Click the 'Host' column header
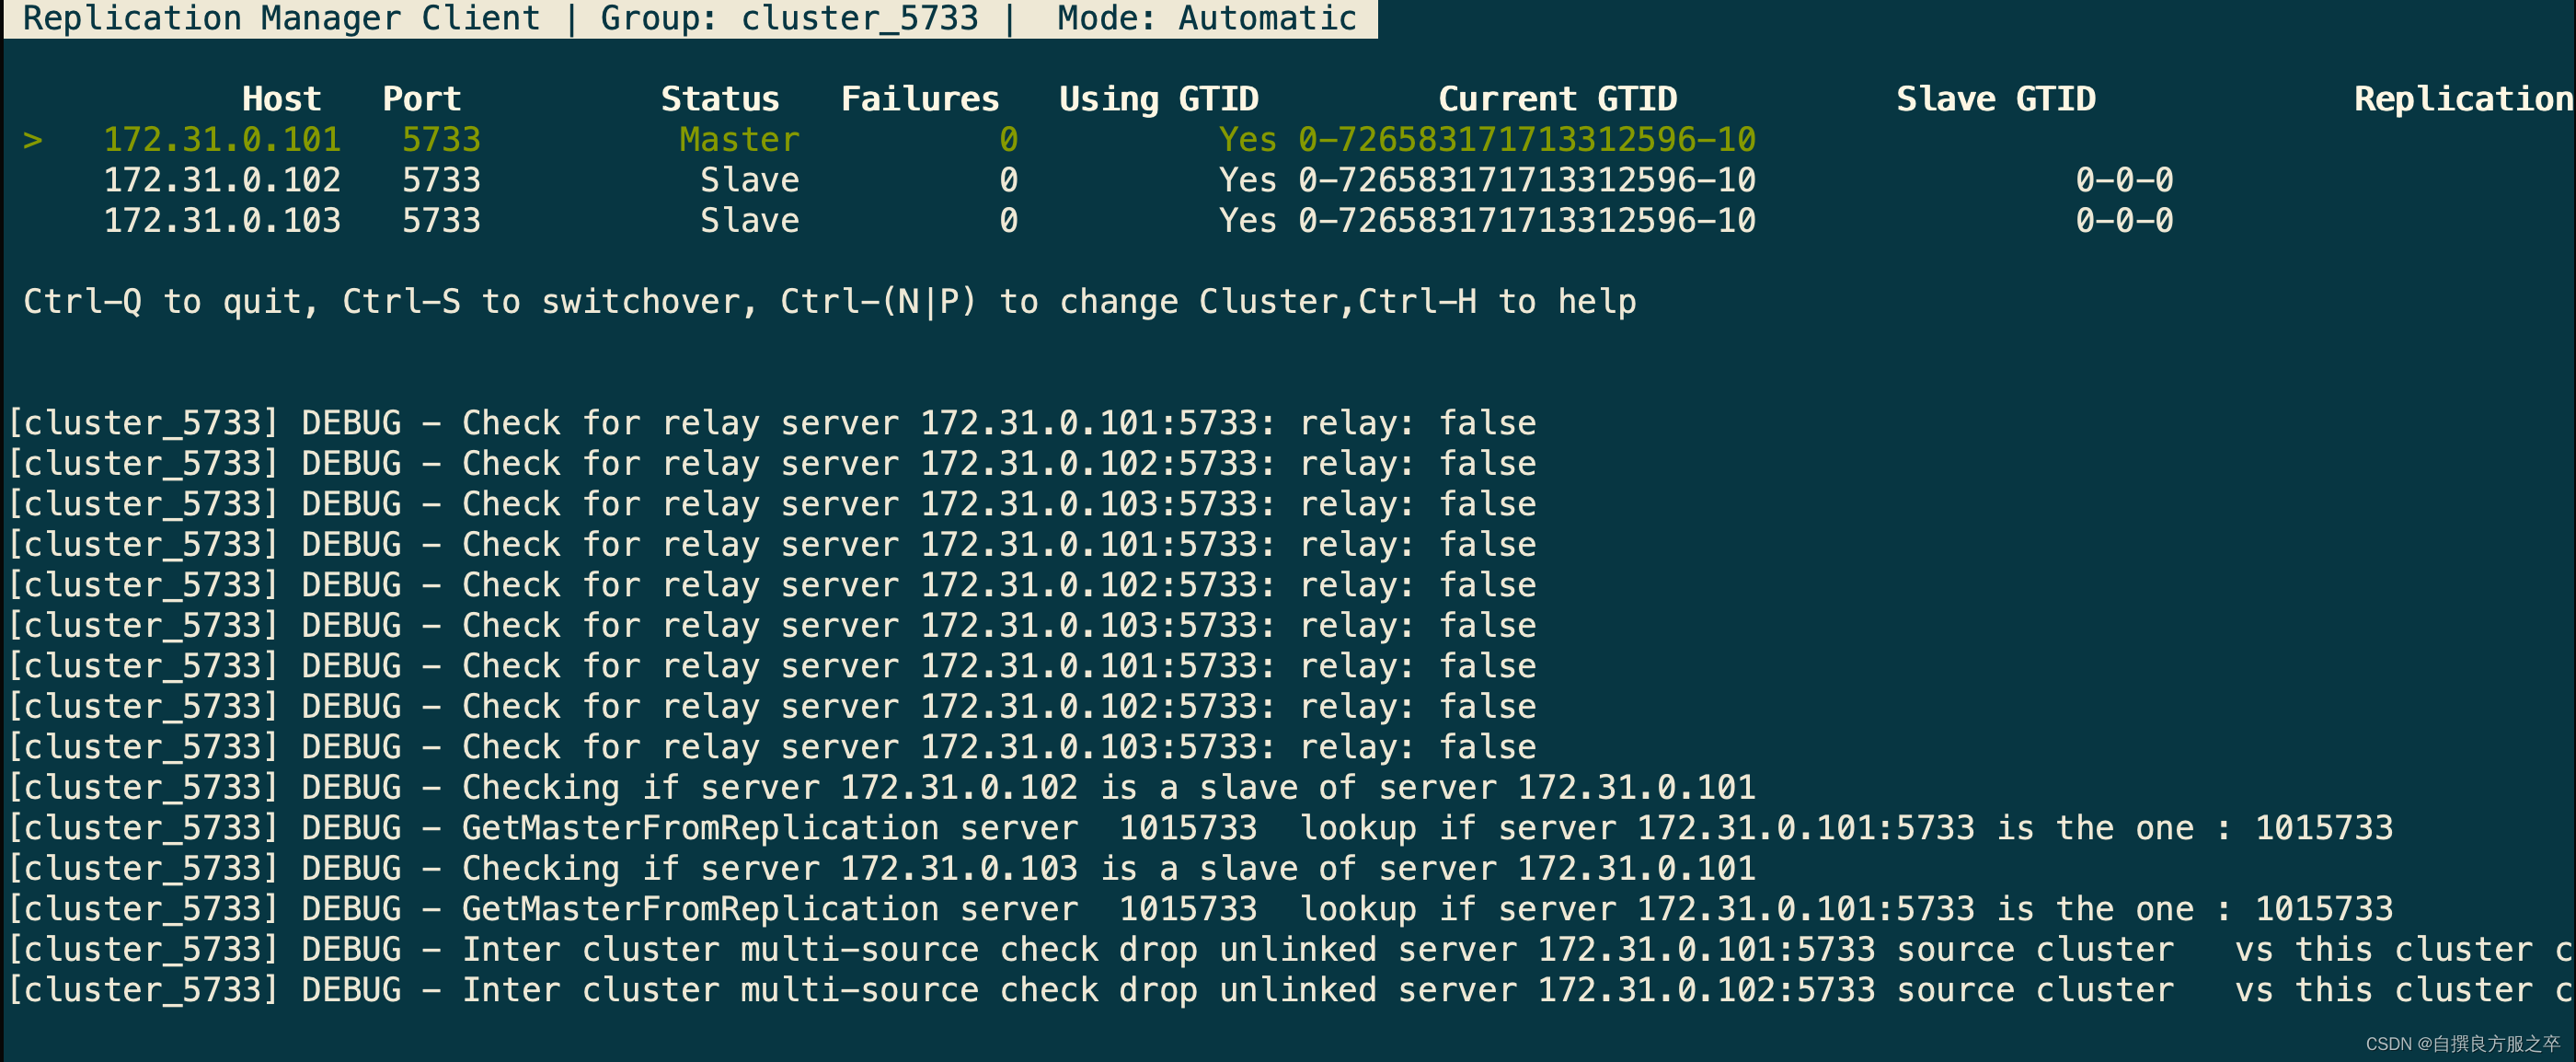2576x1062 pixels. (281, 99)
